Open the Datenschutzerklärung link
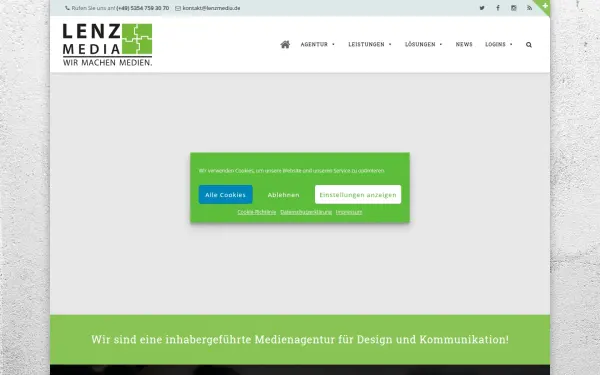The height and width of the screenshot is (375, 600). pyautogui.click(x=306, y=212)
